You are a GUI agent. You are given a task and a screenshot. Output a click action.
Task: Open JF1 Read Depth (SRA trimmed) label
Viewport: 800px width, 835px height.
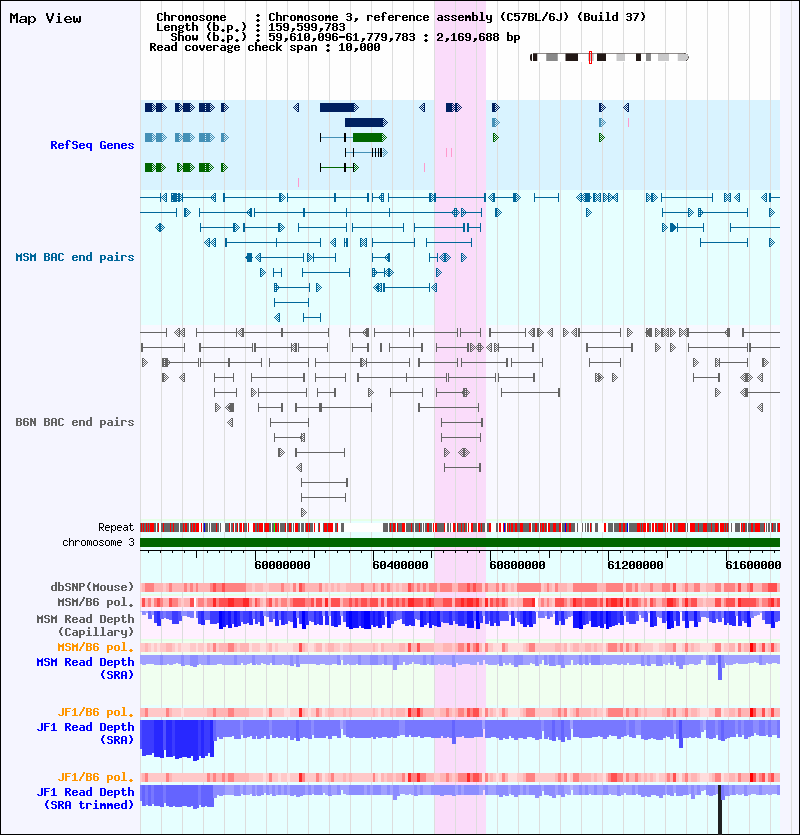click(x=85, y=798)
